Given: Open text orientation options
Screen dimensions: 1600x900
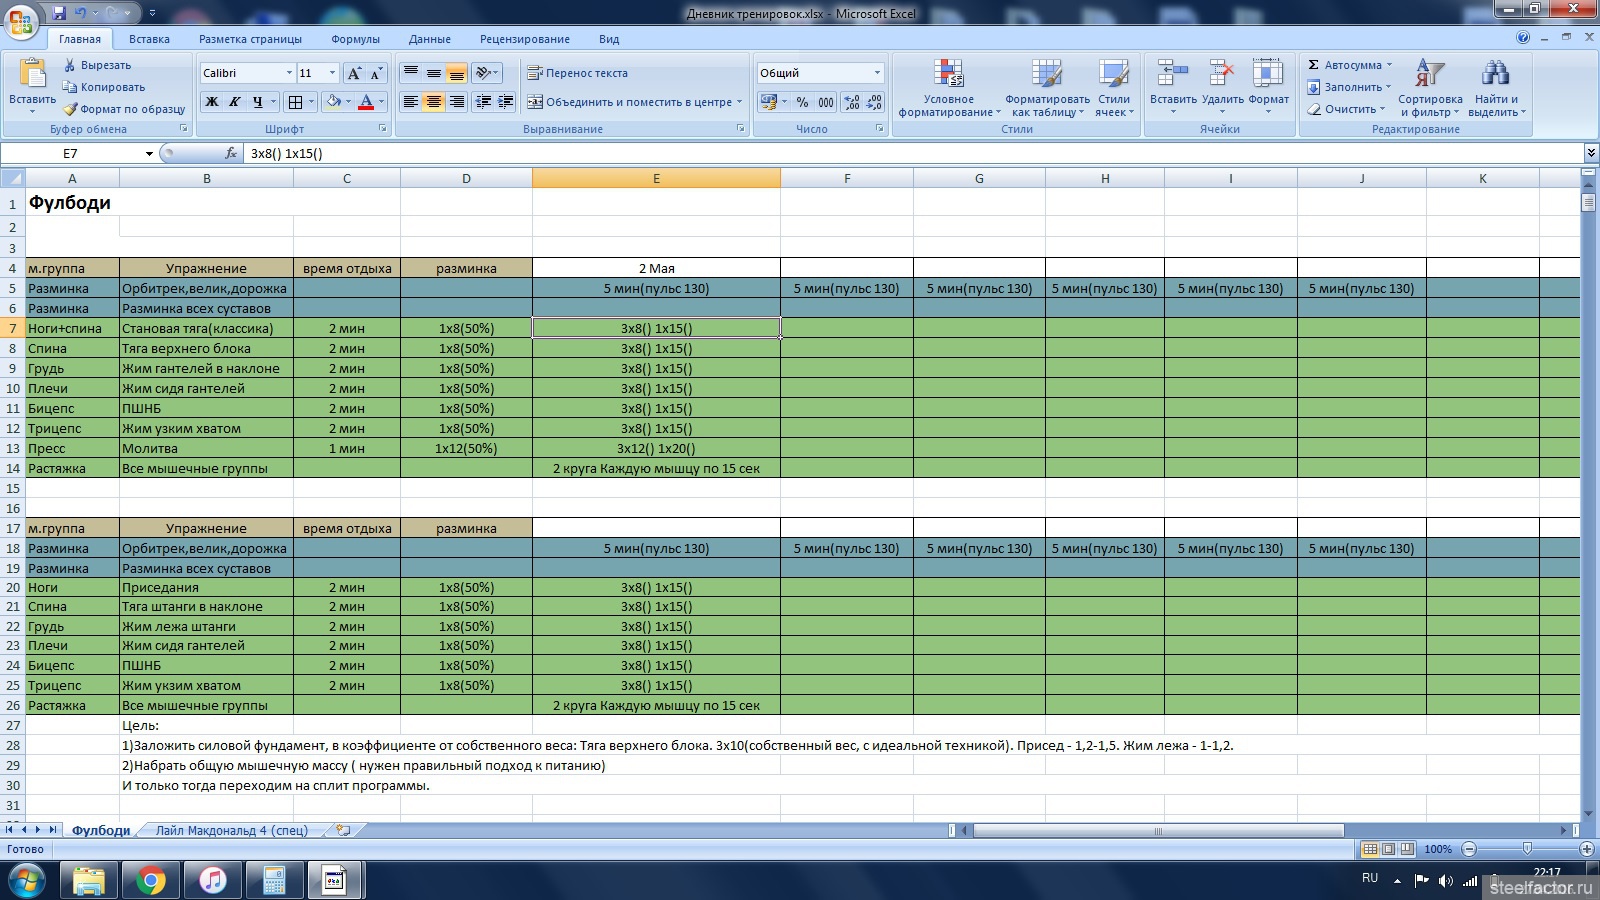Looking at the screenshot, I should tap(487, 73).
